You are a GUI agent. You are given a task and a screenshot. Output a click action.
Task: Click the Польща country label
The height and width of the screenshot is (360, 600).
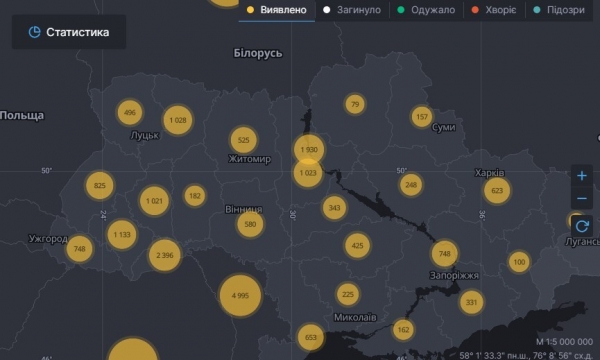pos(22,116)
